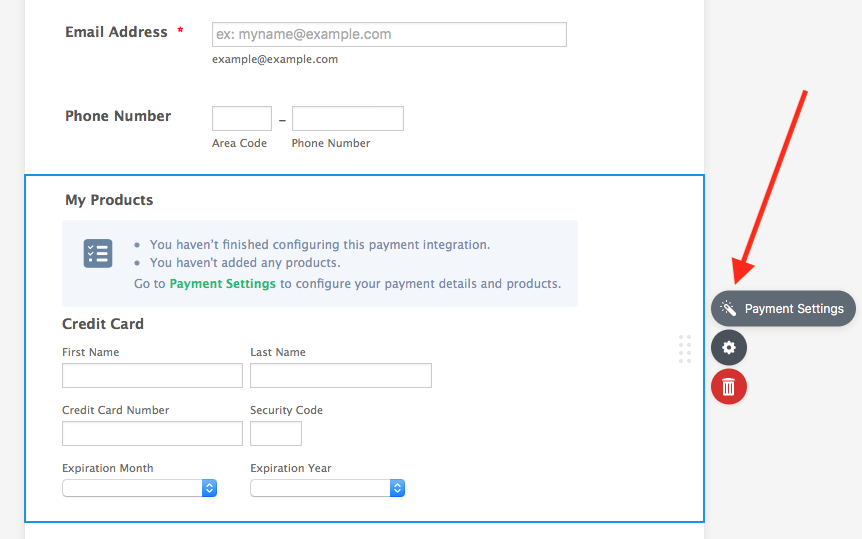Click the Email Address input field

(x=389, y=34)
